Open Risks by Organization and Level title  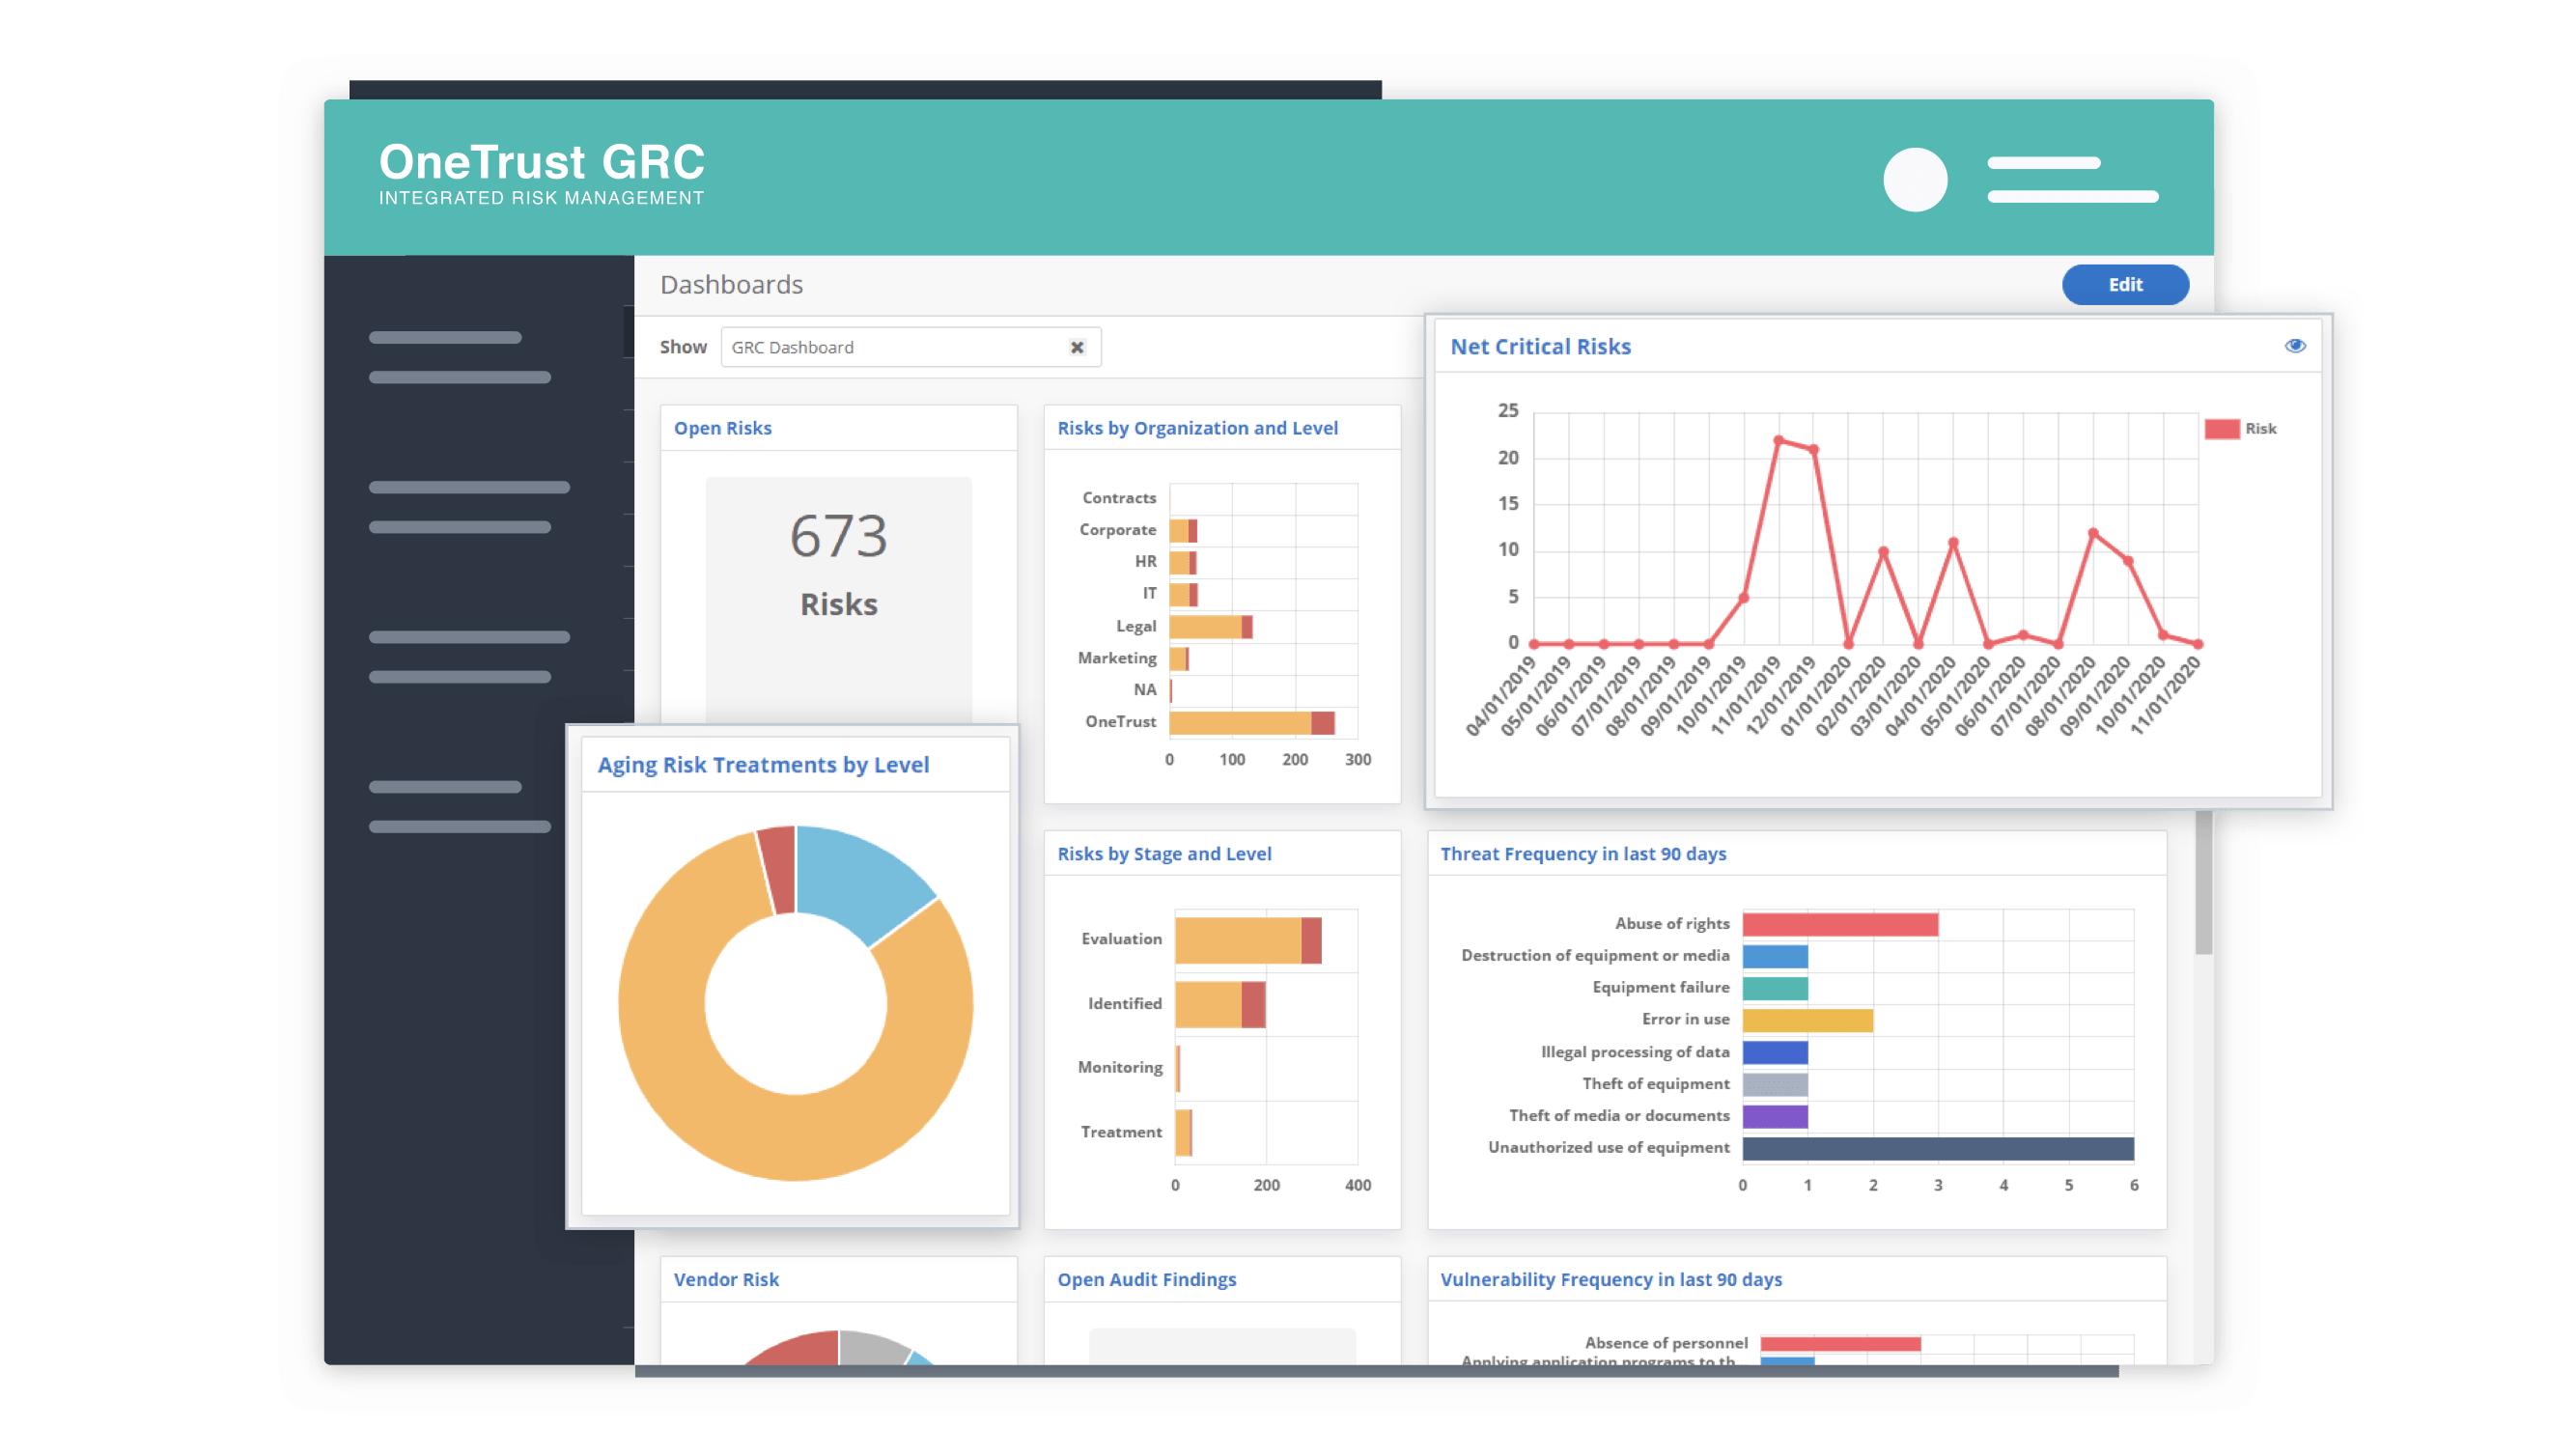[1197, 428]
